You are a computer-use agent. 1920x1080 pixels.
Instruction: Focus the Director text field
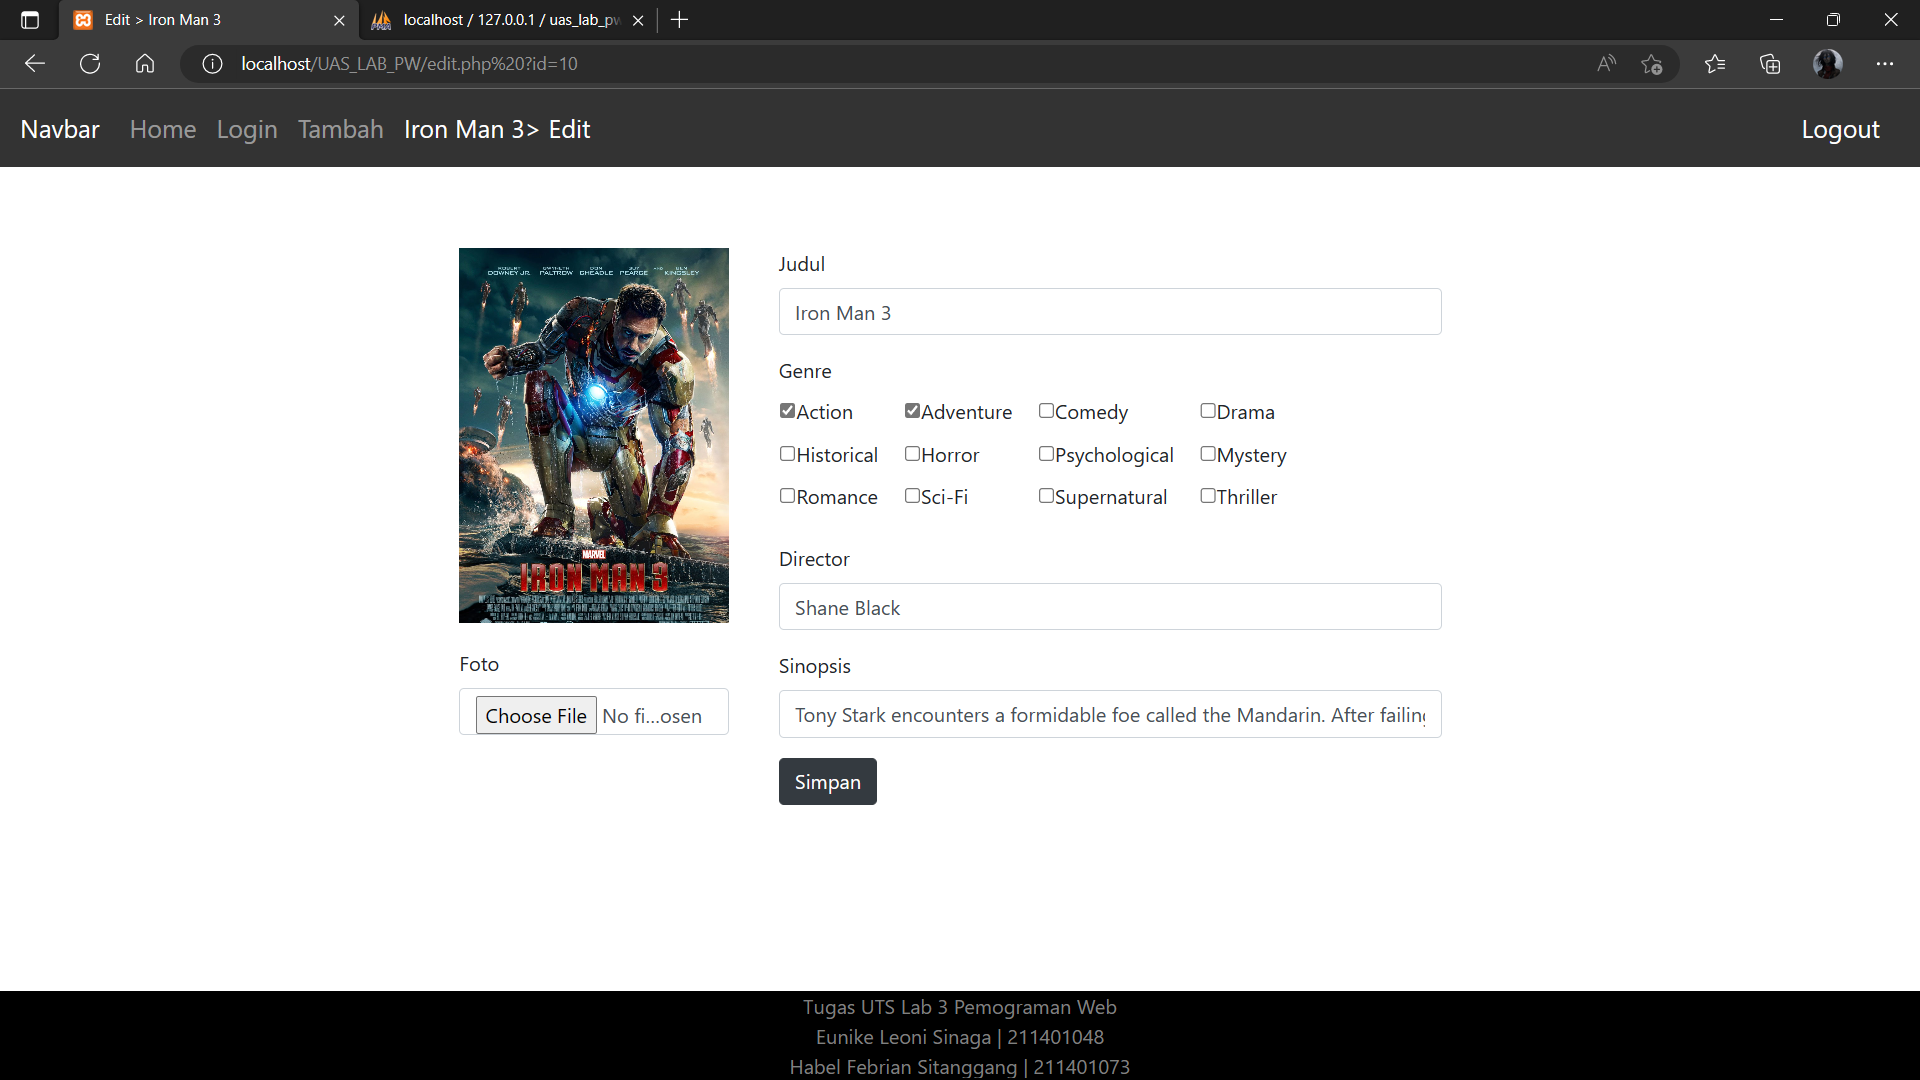pos(1110,607)
